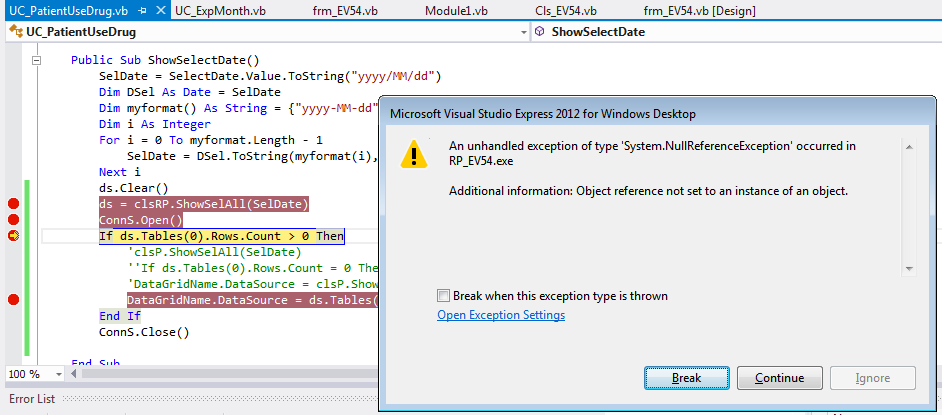Click the editor horizontal scroll left arrow
942x415 pixels.
coord(74,374)
